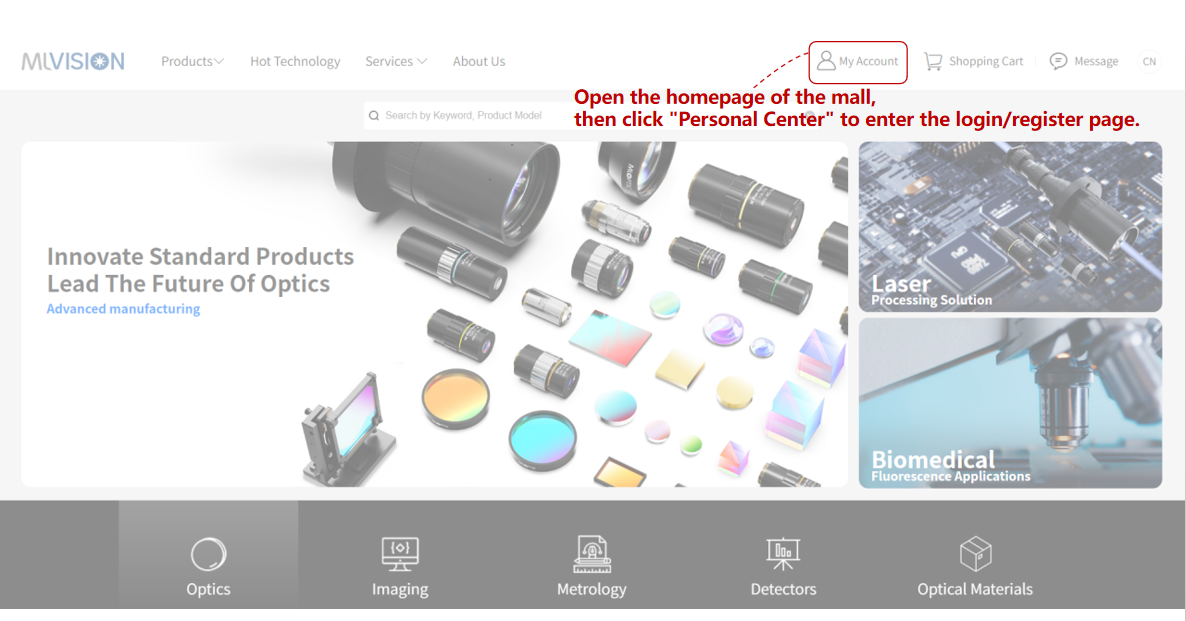1186x621 pixels.
Task: Click the MLVISION logo
Action: point(73,61)
